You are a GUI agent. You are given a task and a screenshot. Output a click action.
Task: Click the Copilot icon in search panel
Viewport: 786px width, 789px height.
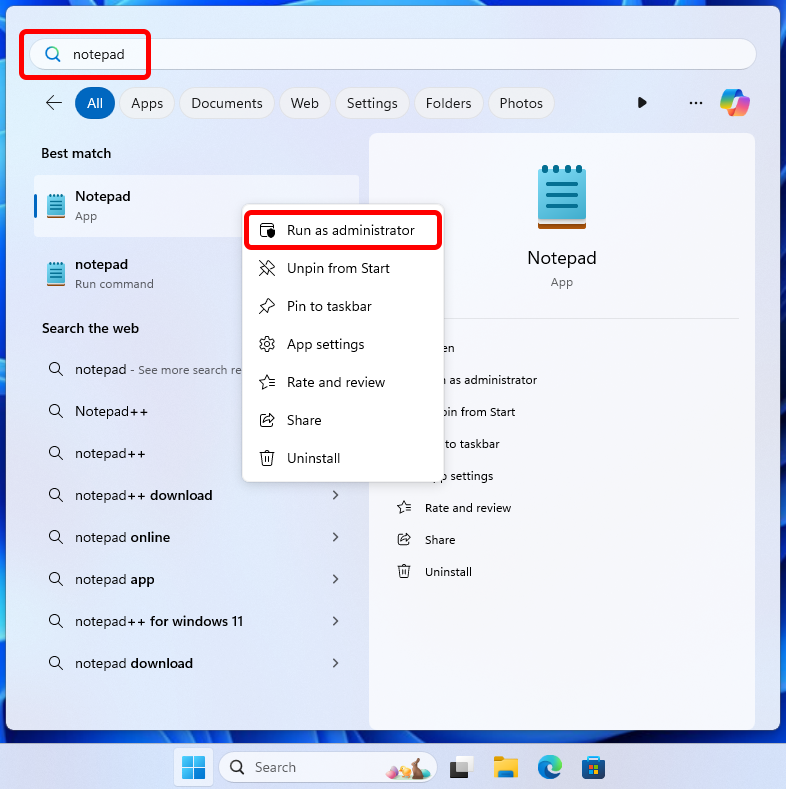coord(735,102)
